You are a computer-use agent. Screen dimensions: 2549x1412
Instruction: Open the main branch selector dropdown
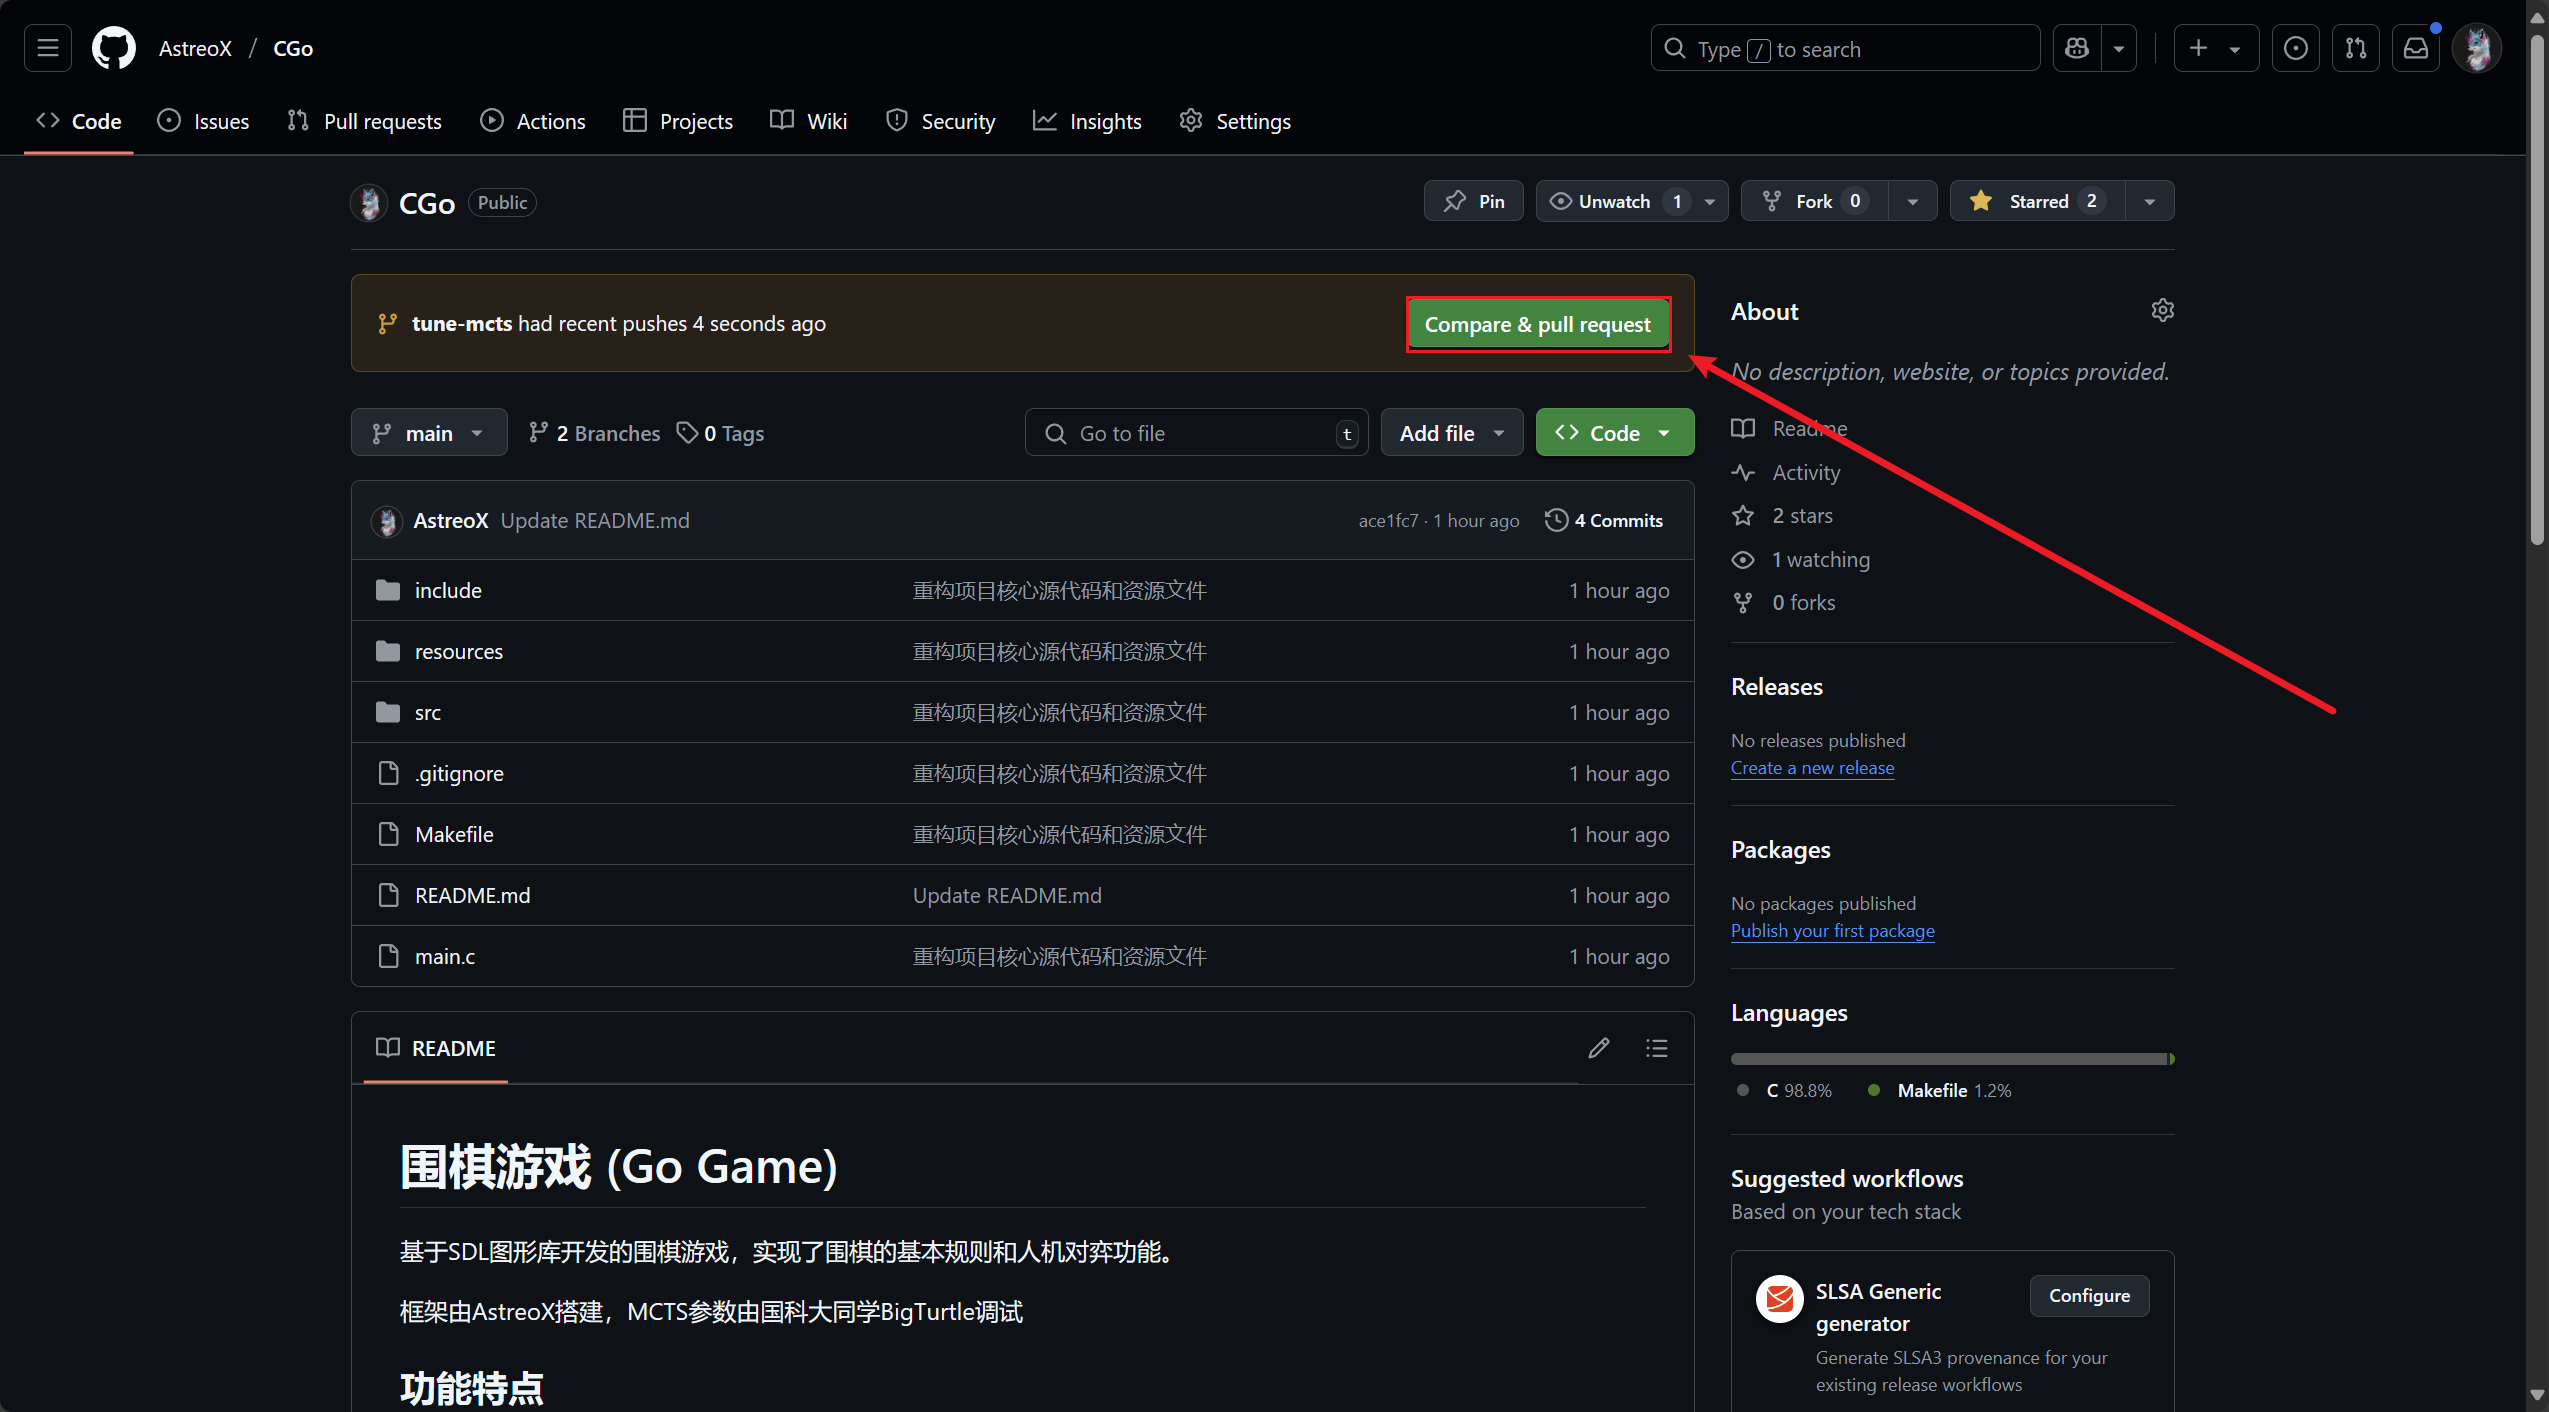(x=429, y=432)
